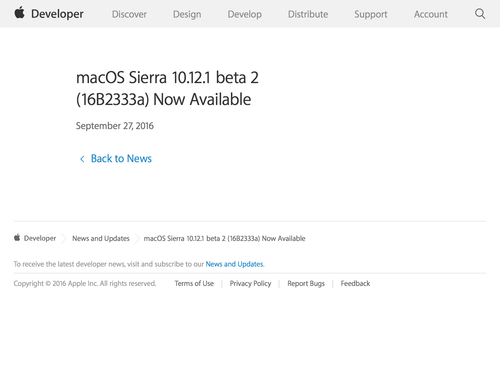
Task: Click the back chevron beside Back to News
Action: [82, 159]
